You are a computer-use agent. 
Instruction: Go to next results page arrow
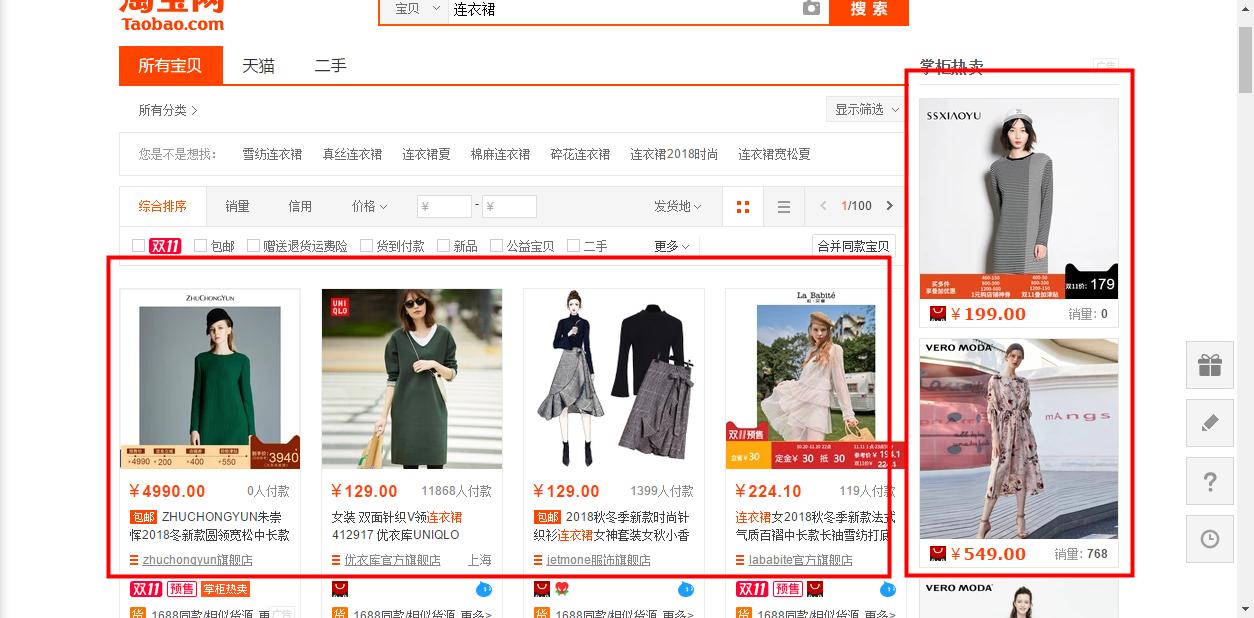(889, 206)
